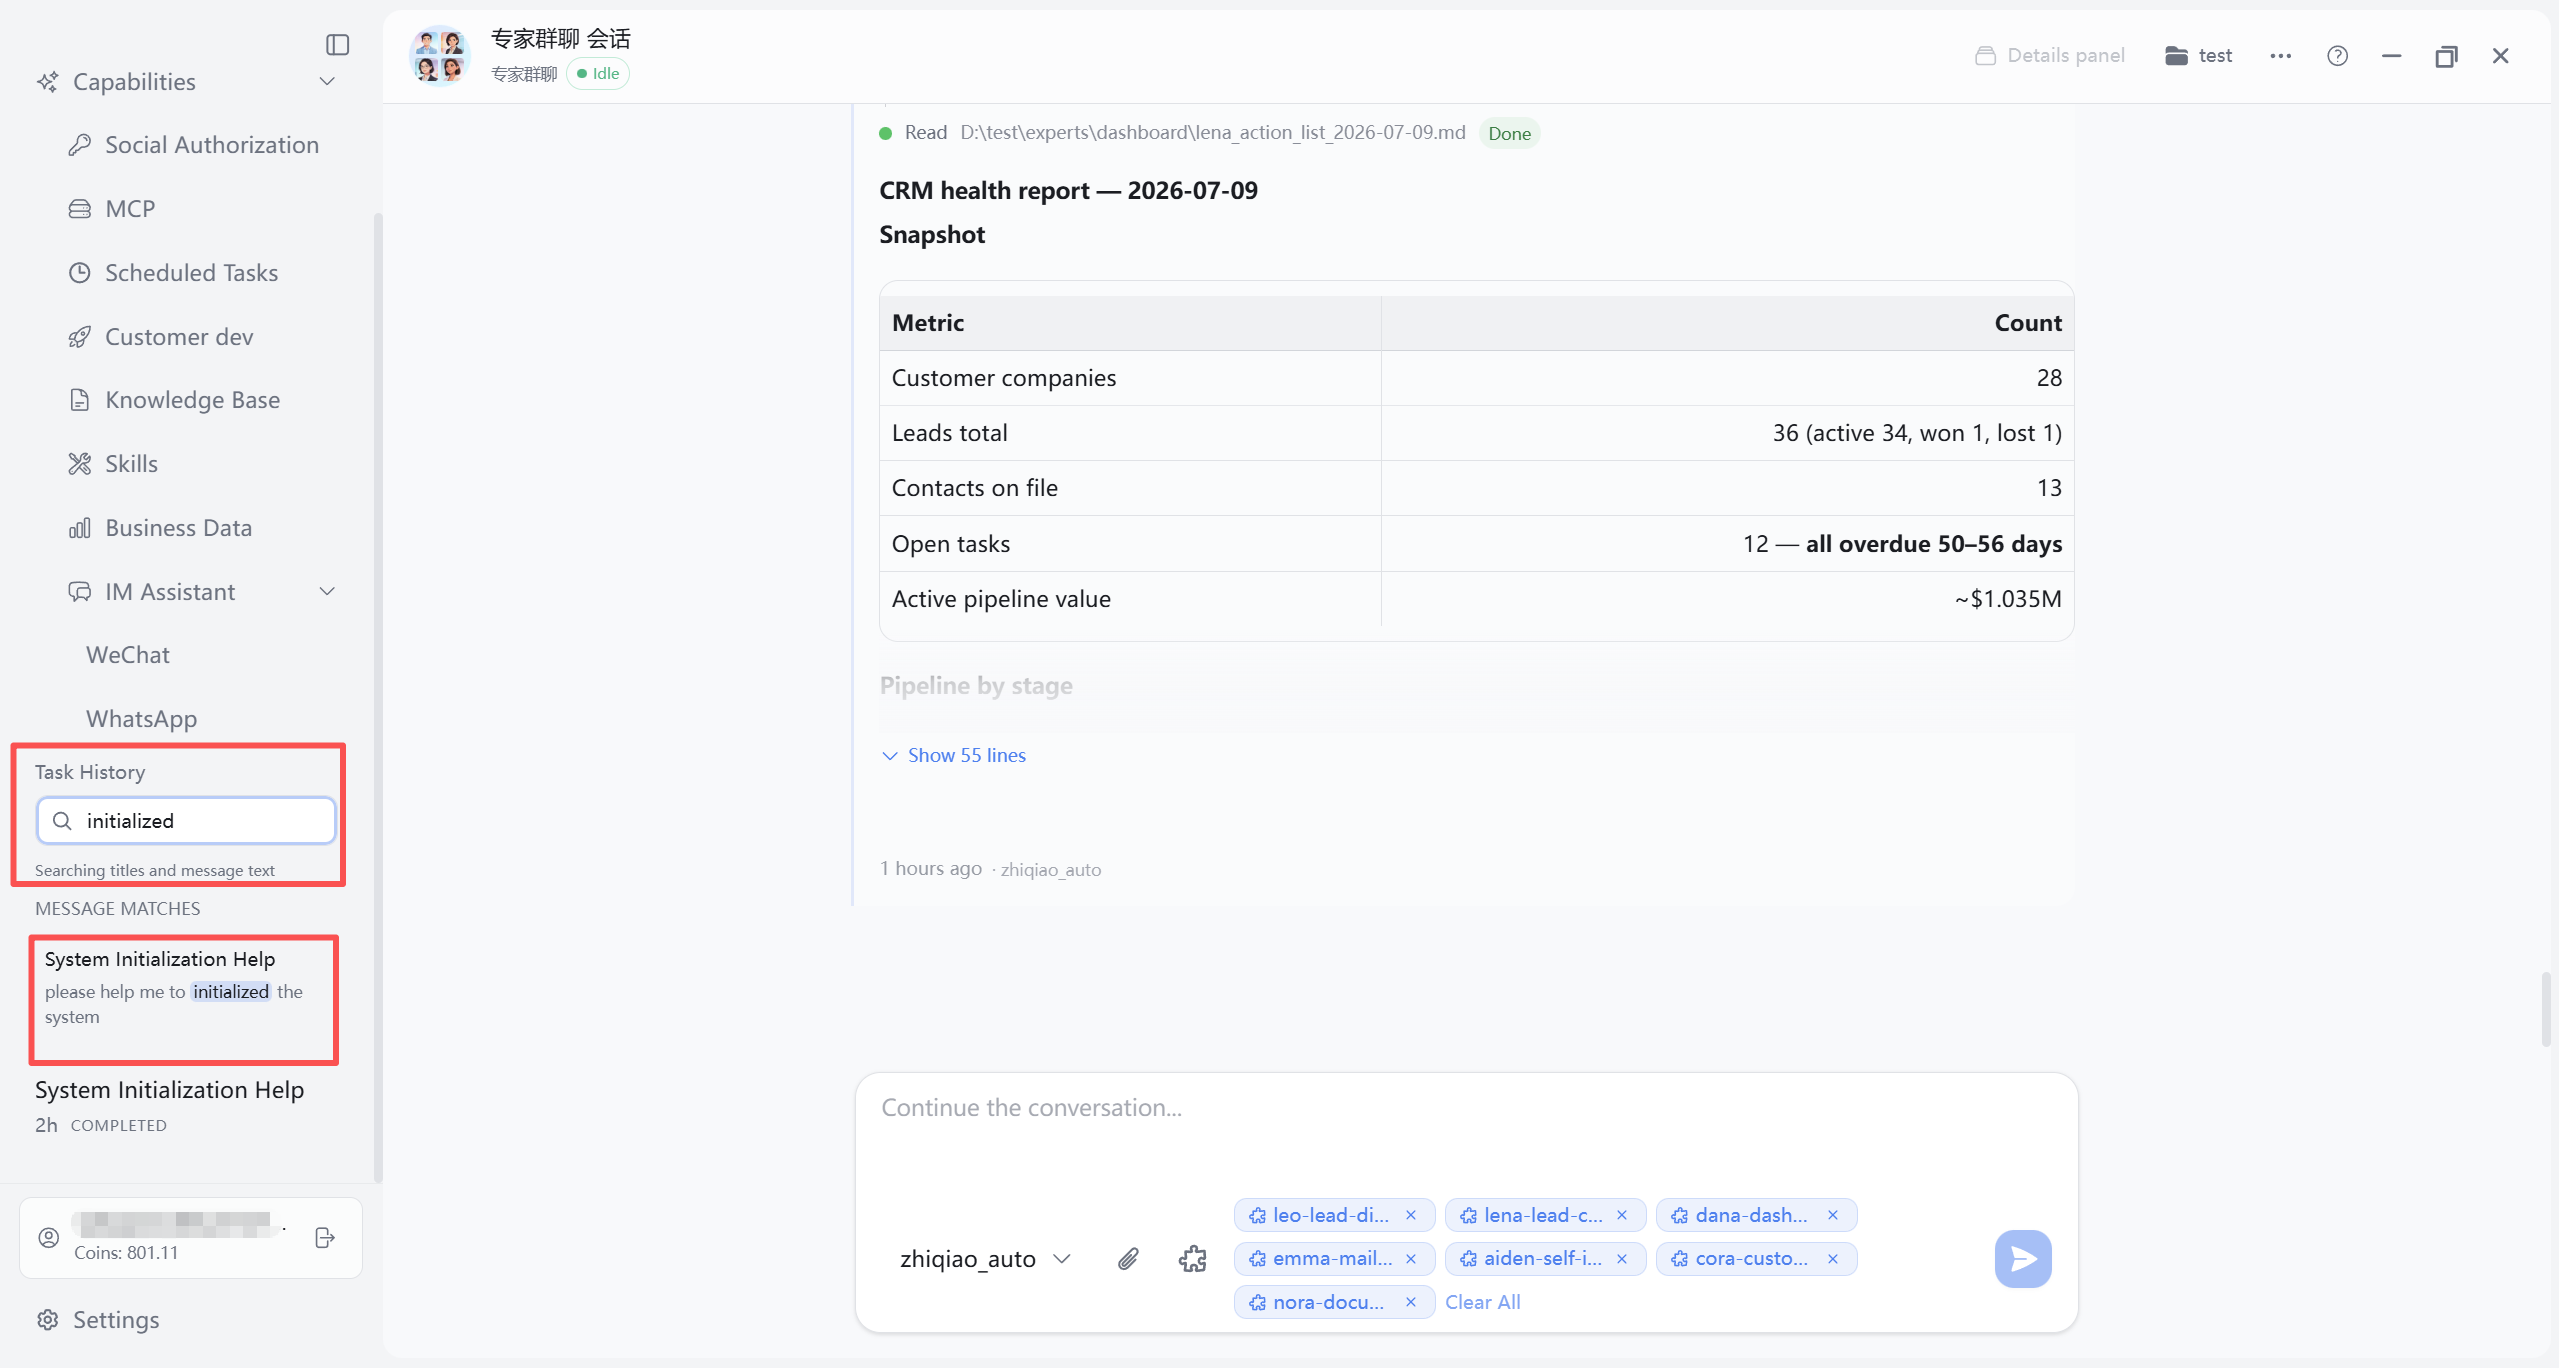
Task: Remove the aiden-self-i... skill chip
Action: point(1622,1259)
